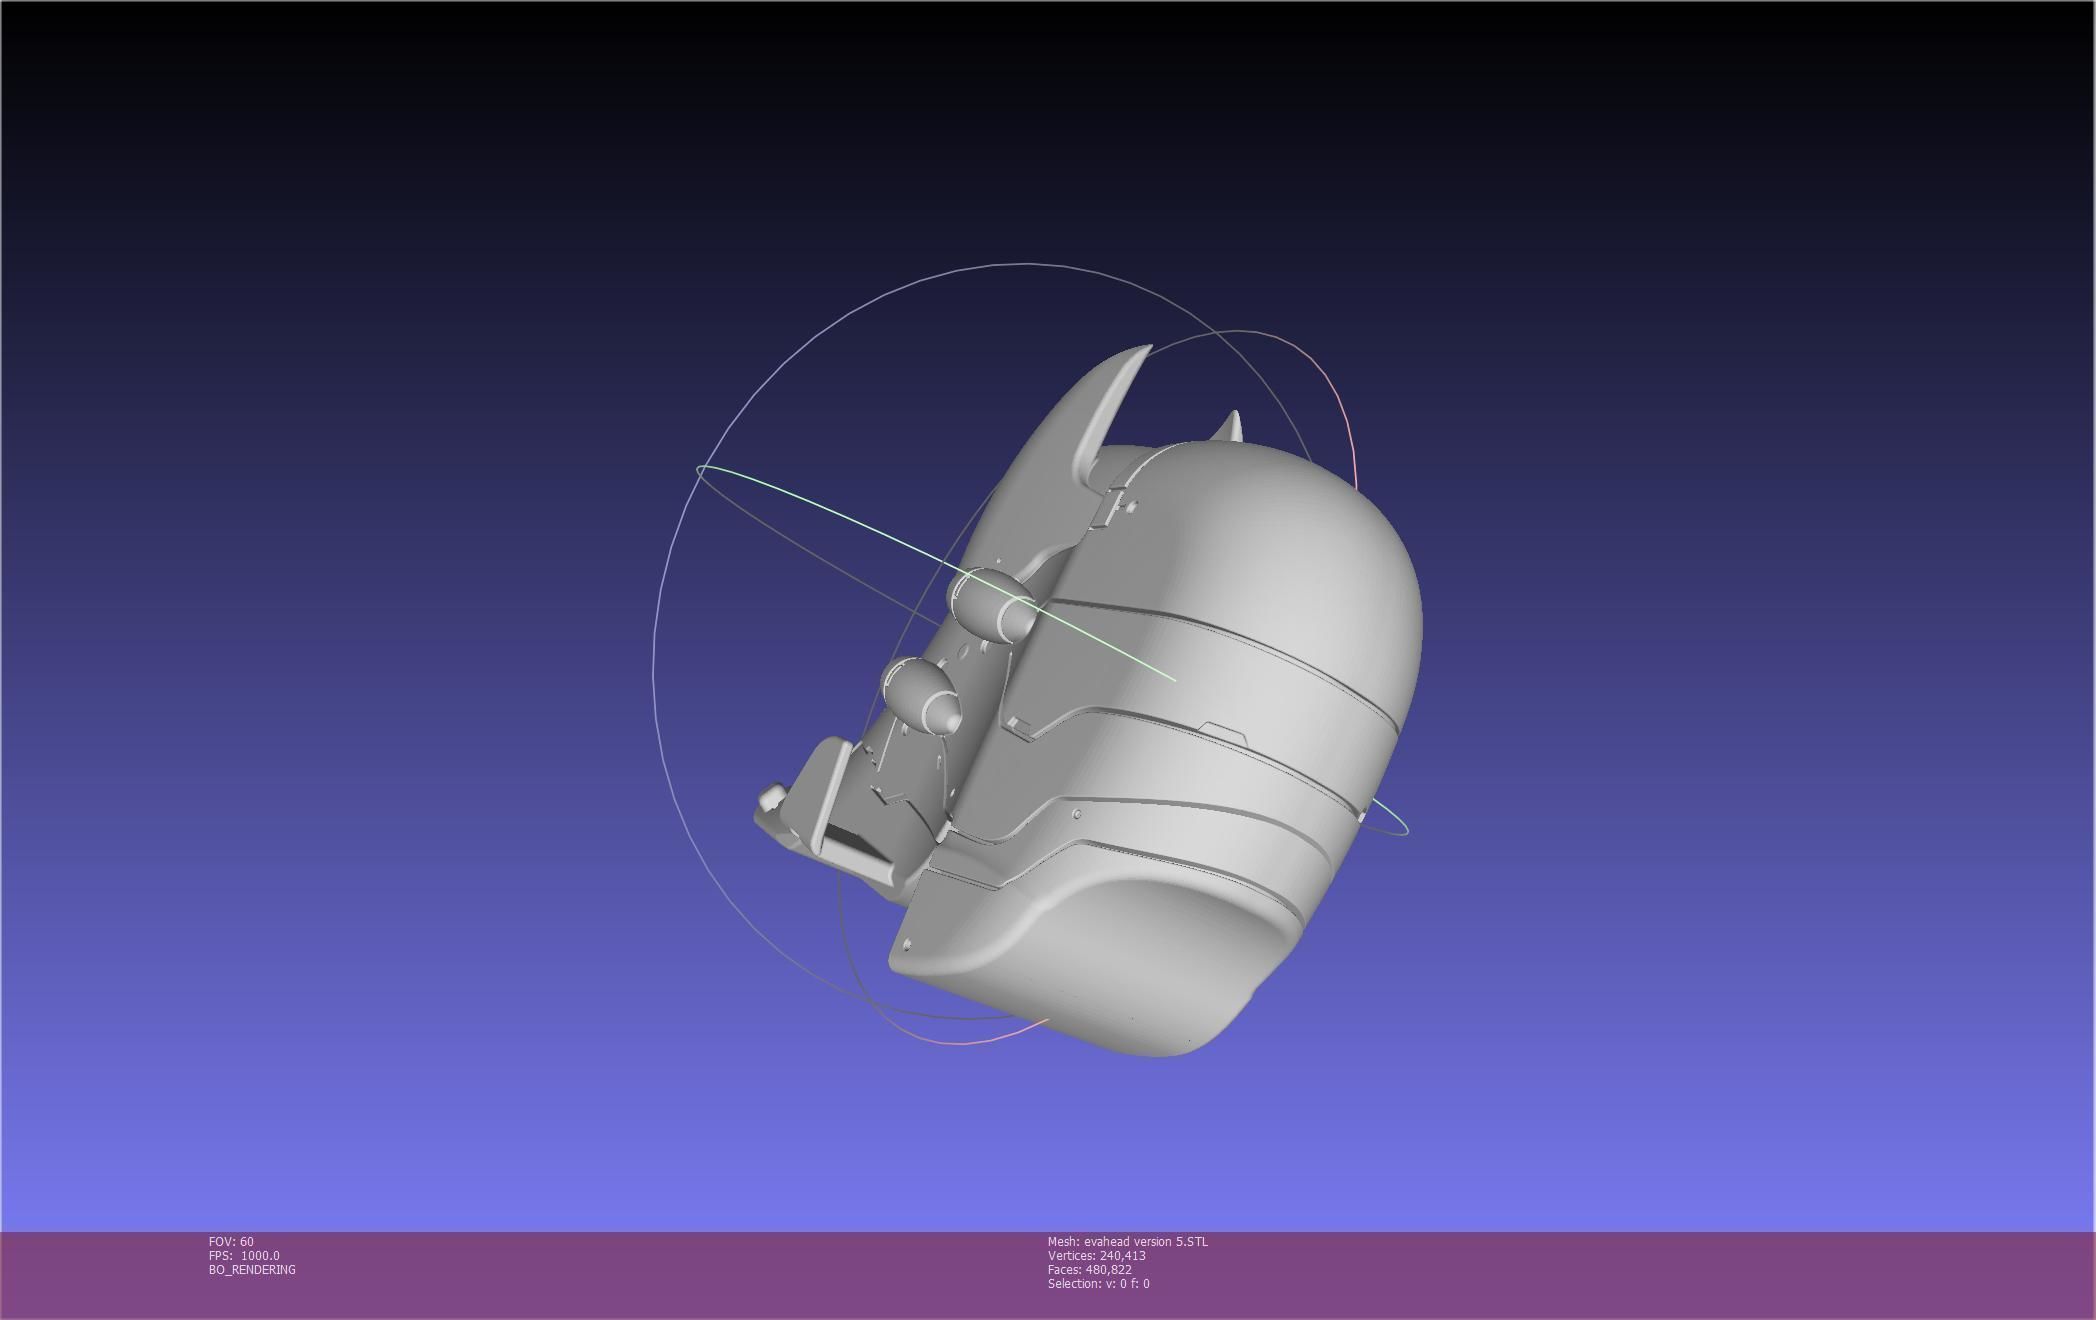The height and width of the screenshot is (1320, 2096).
Task: Click the 'Vertices: 240,413' info line
Action: (x=1096, y=1256)
